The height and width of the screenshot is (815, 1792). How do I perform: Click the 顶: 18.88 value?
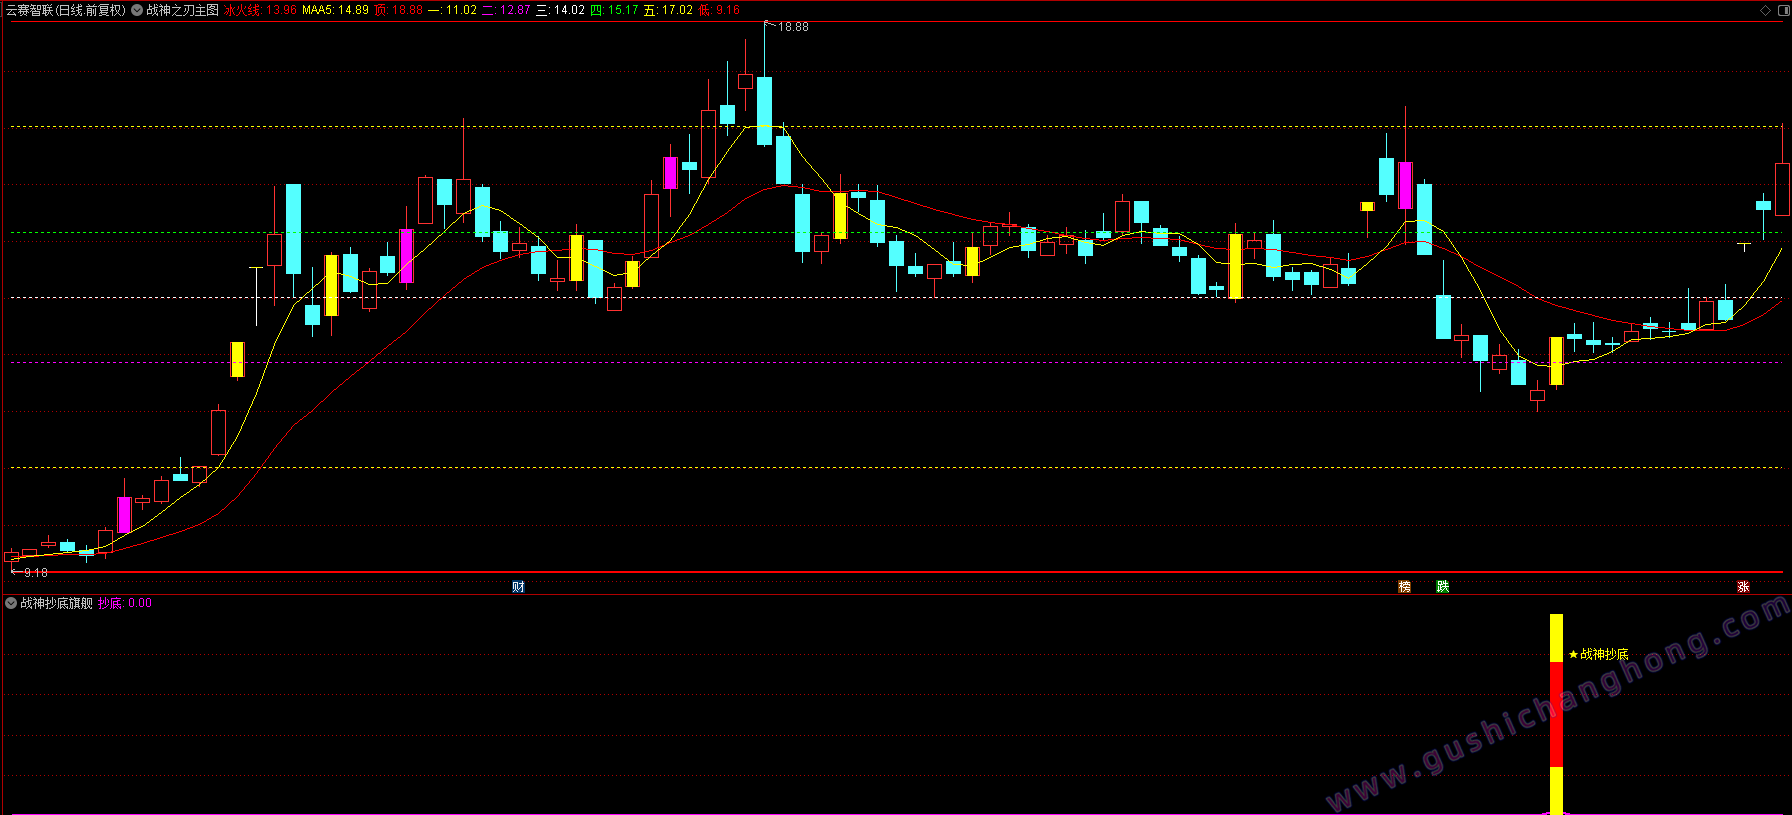[399, 10]
